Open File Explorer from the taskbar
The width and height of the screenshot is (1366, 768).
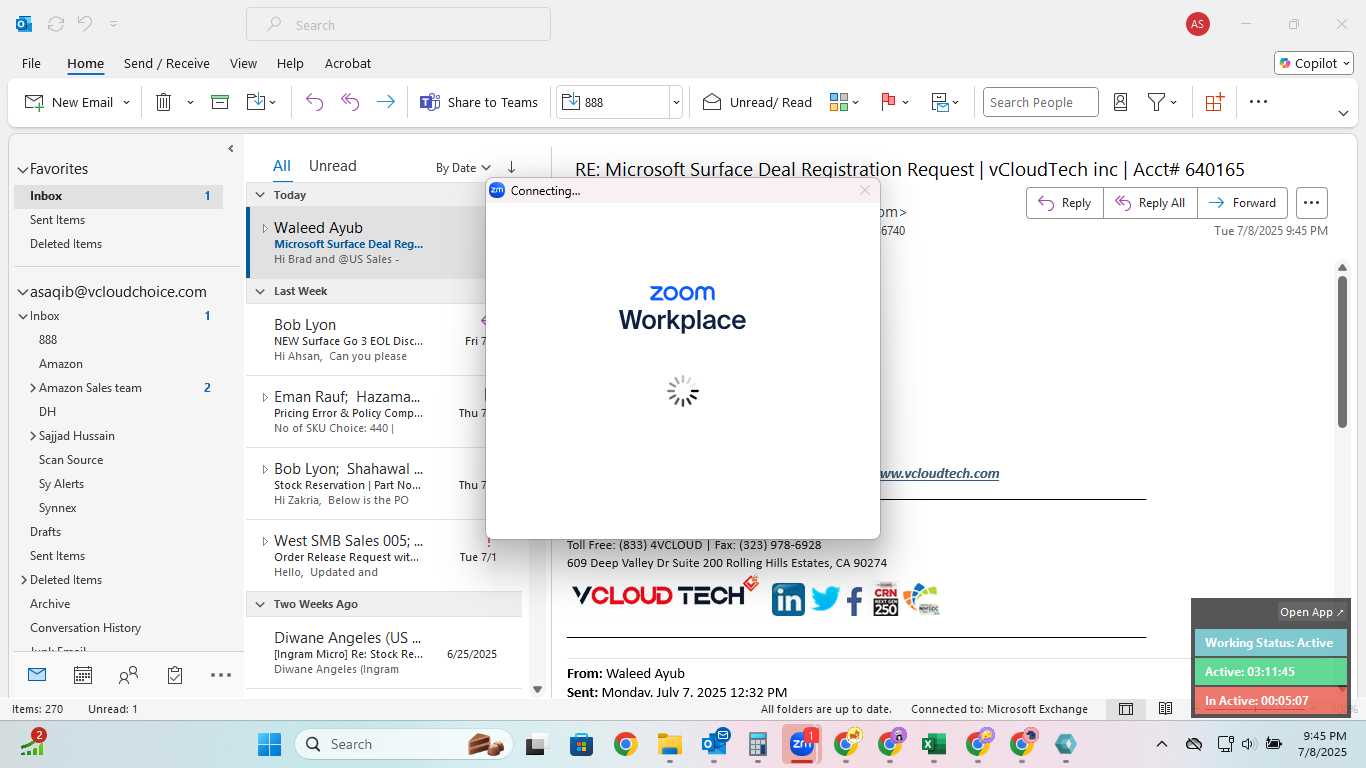669,744
